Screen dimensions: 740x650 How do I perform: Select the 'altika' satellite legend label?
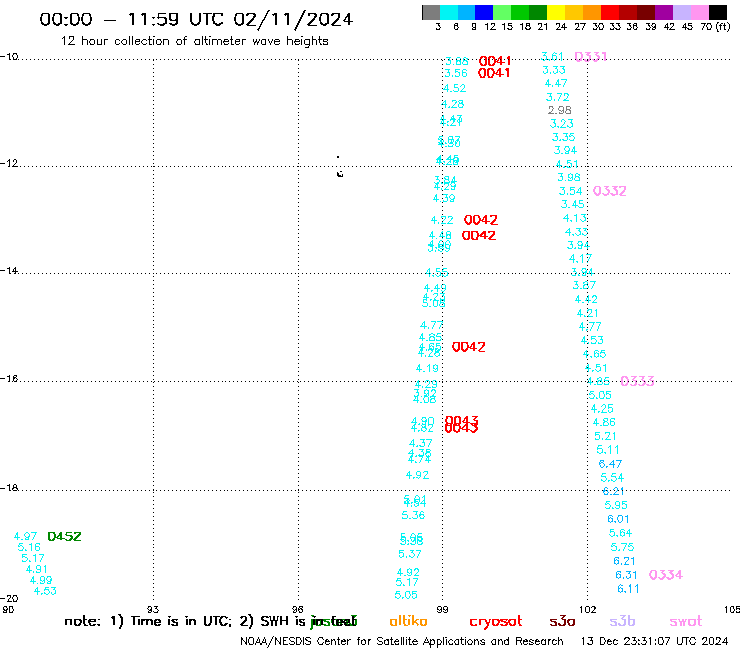408,621
